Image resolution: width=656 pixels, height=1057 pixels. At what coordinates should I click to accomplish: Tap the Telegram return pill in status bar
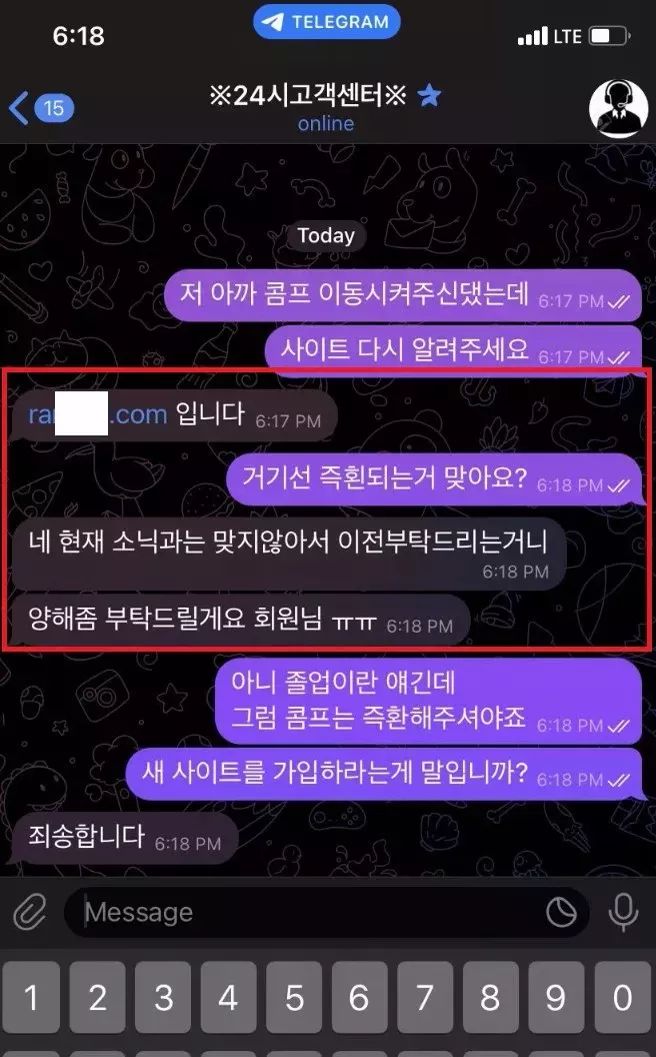point(326,22)
